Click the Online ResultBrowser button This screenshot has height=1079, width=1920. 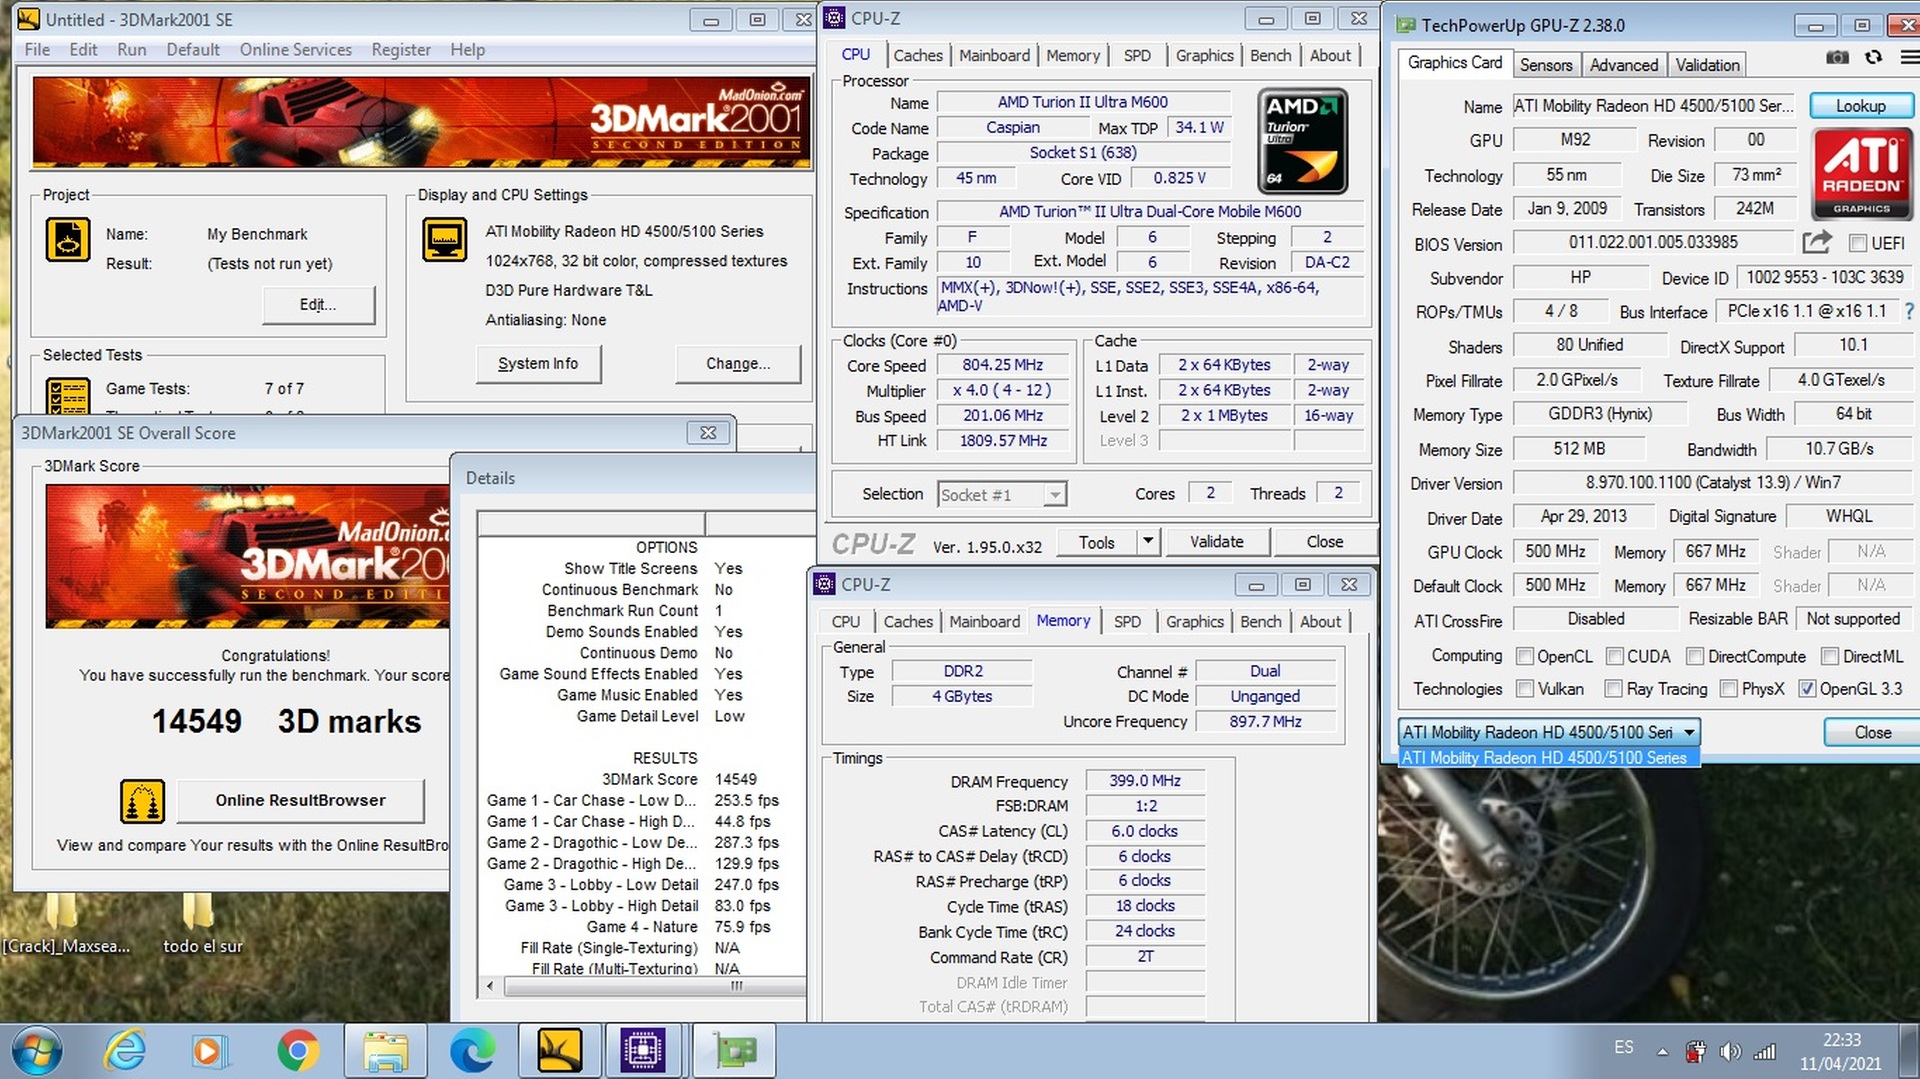tap(300, 800)
